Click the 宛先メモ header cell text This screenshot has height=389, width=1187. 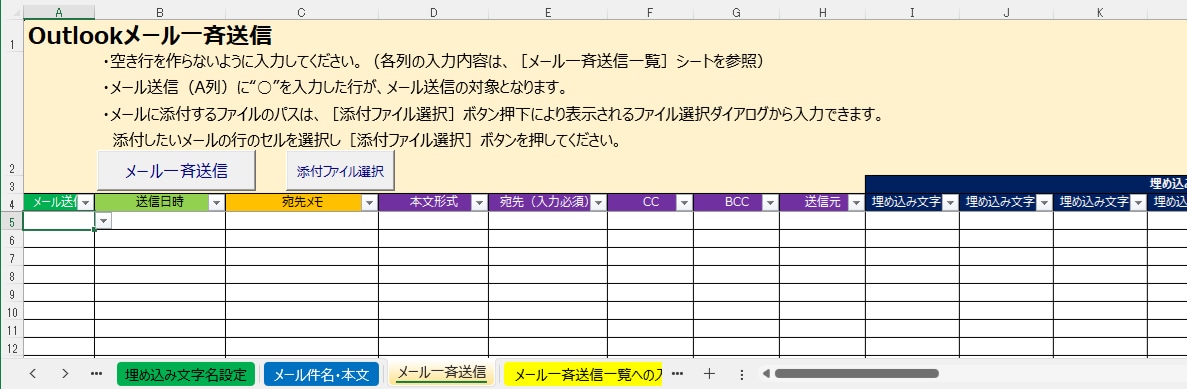(x=301, y=203)
